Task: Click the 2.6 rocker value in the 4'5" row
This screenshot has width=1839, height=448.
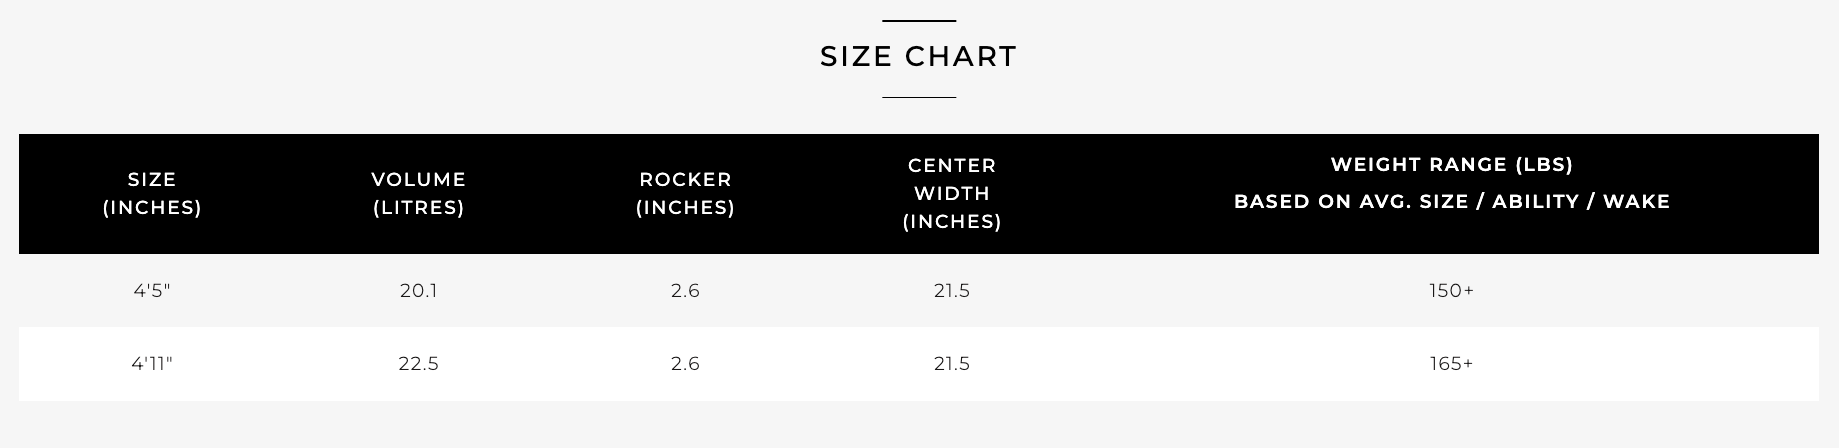Action: (x=685, y=291)
